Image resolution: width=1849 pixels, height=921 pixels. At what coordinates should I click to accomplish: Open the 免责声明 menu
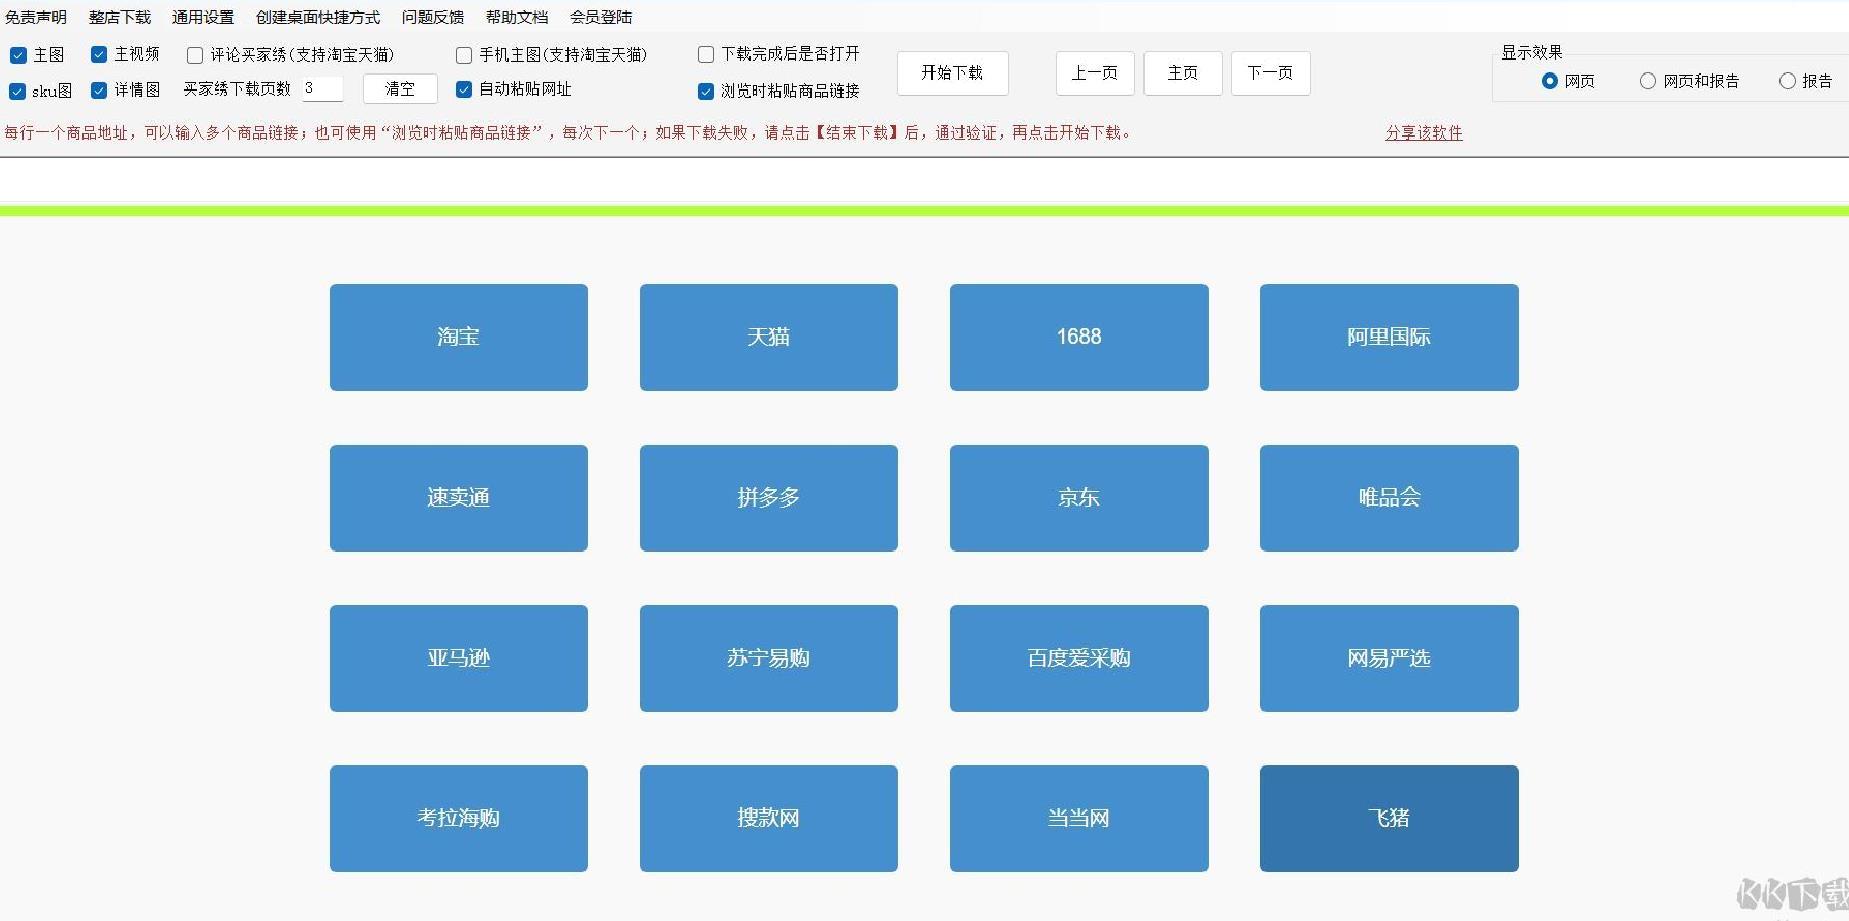tap(36, 17)
